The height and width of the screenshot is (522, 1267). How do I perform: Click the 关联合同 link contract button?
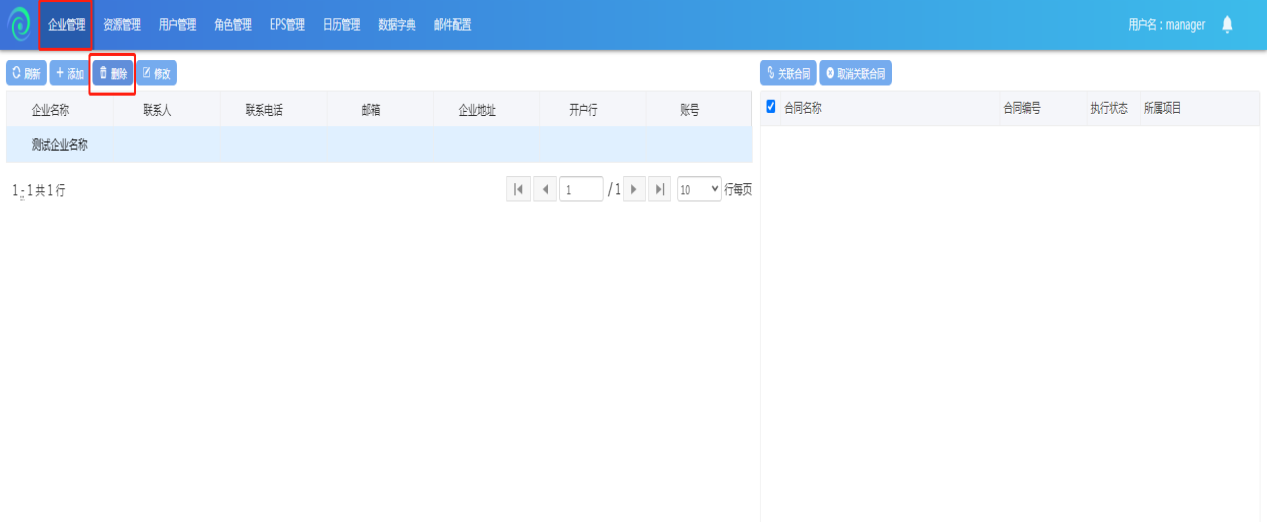point(788,73)
